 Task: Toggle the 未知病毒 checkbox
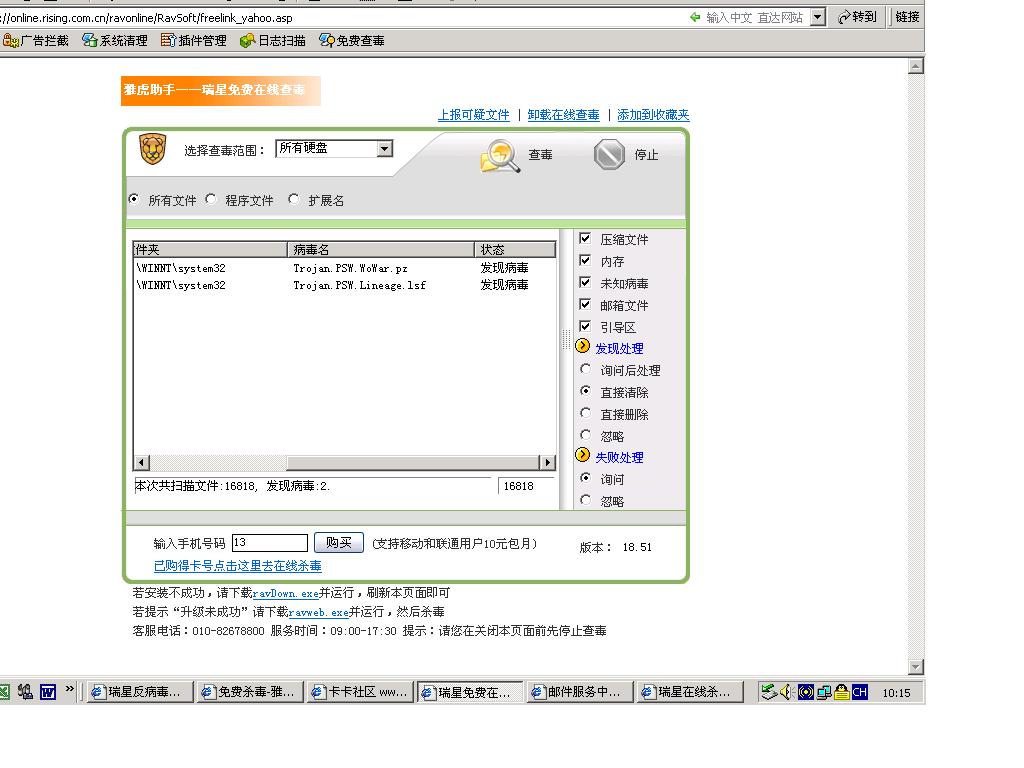(x=585, y=282)
